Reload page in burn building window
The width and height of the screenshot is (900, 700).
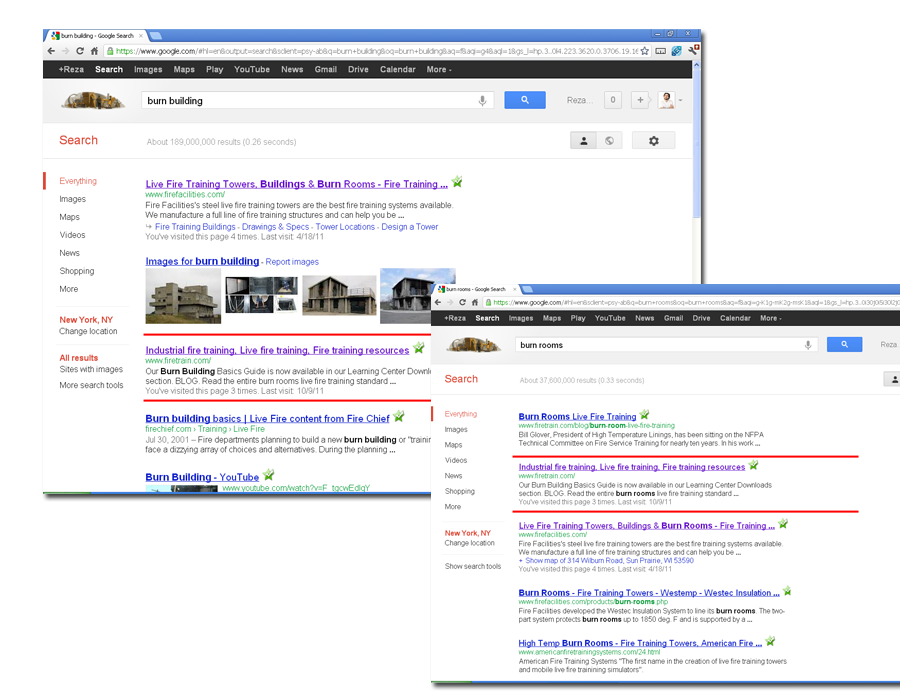80,51
